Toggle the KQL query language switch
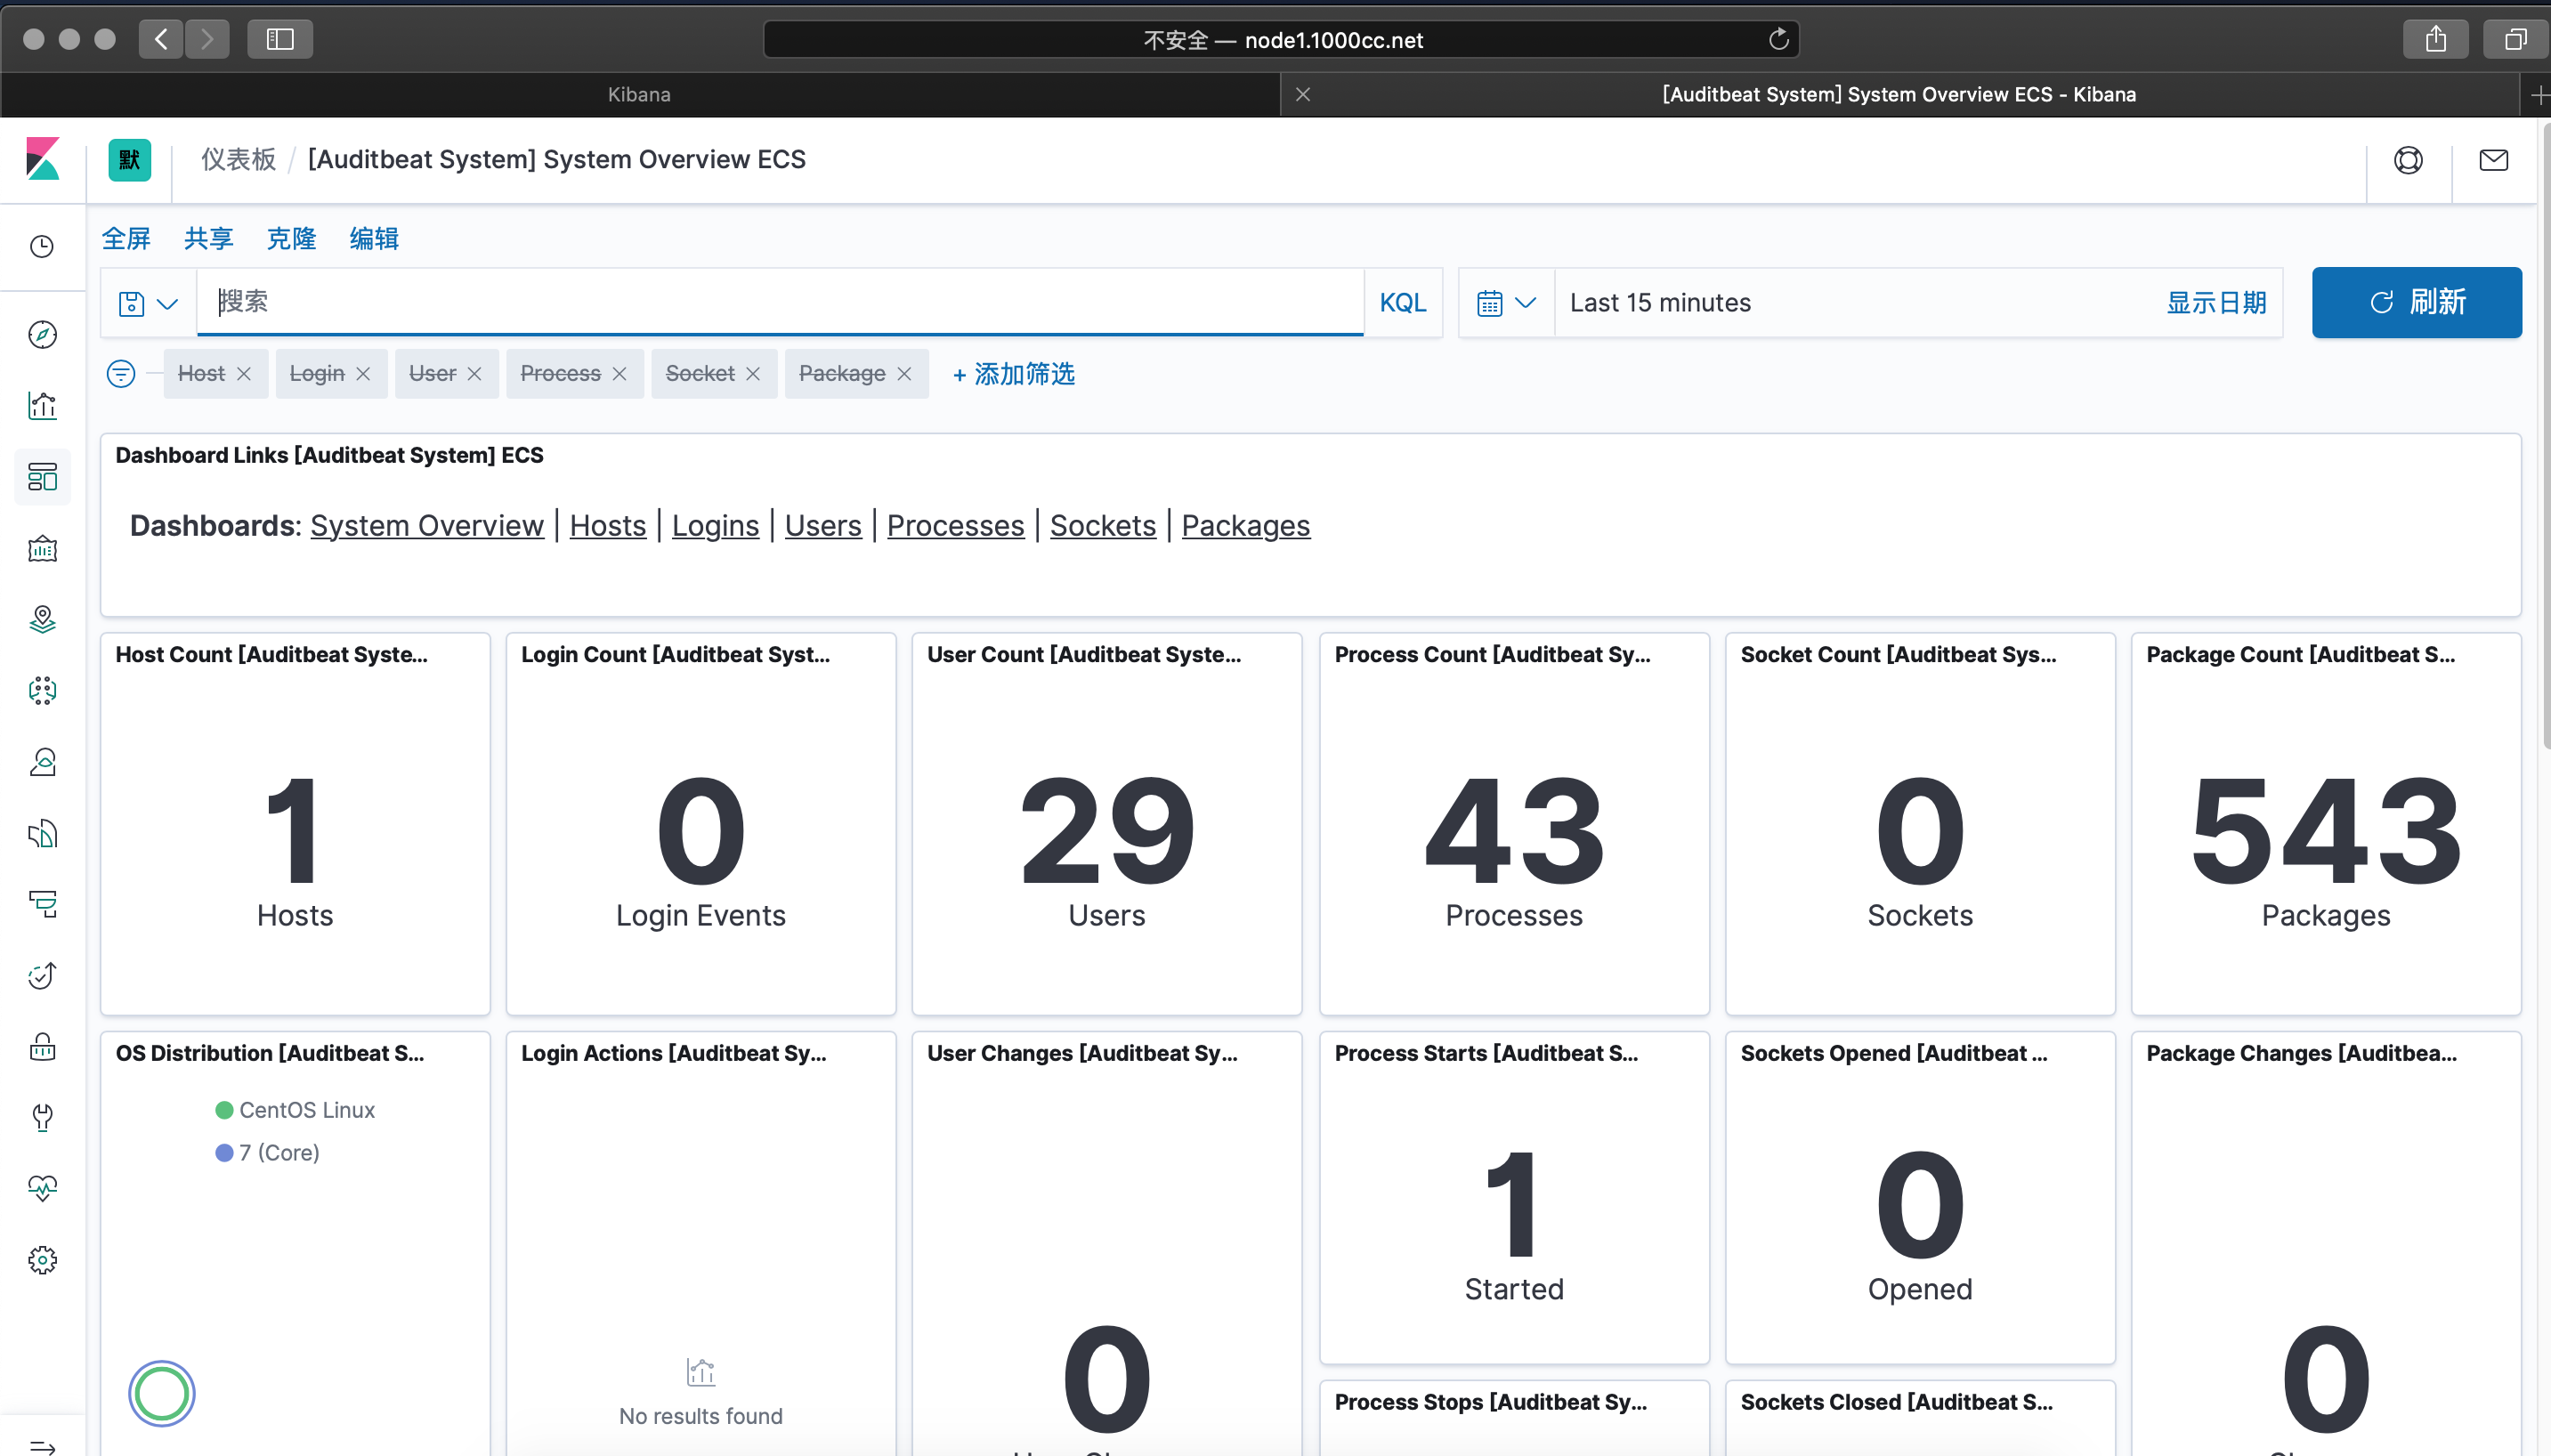Image resolution: width=2551 pixels, height=1456 pixels. [1402, 302]
